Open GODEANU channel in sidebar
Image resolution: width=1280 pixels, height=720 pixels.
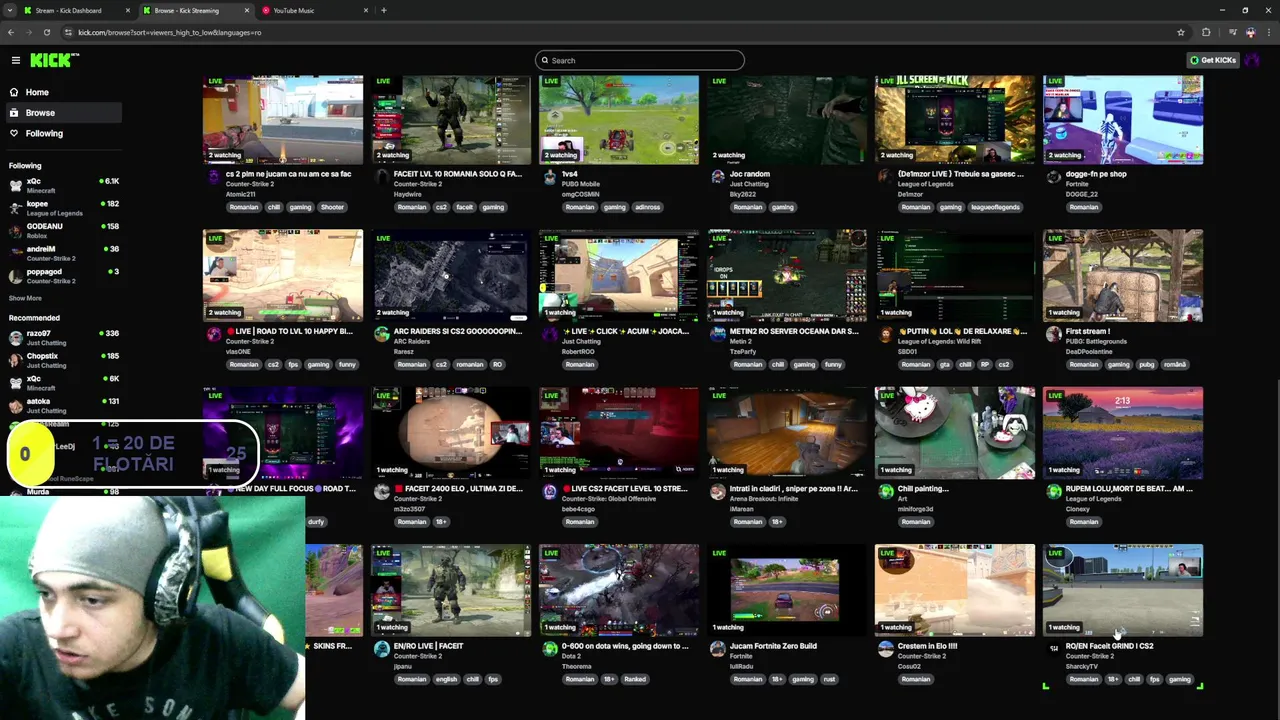62,230
